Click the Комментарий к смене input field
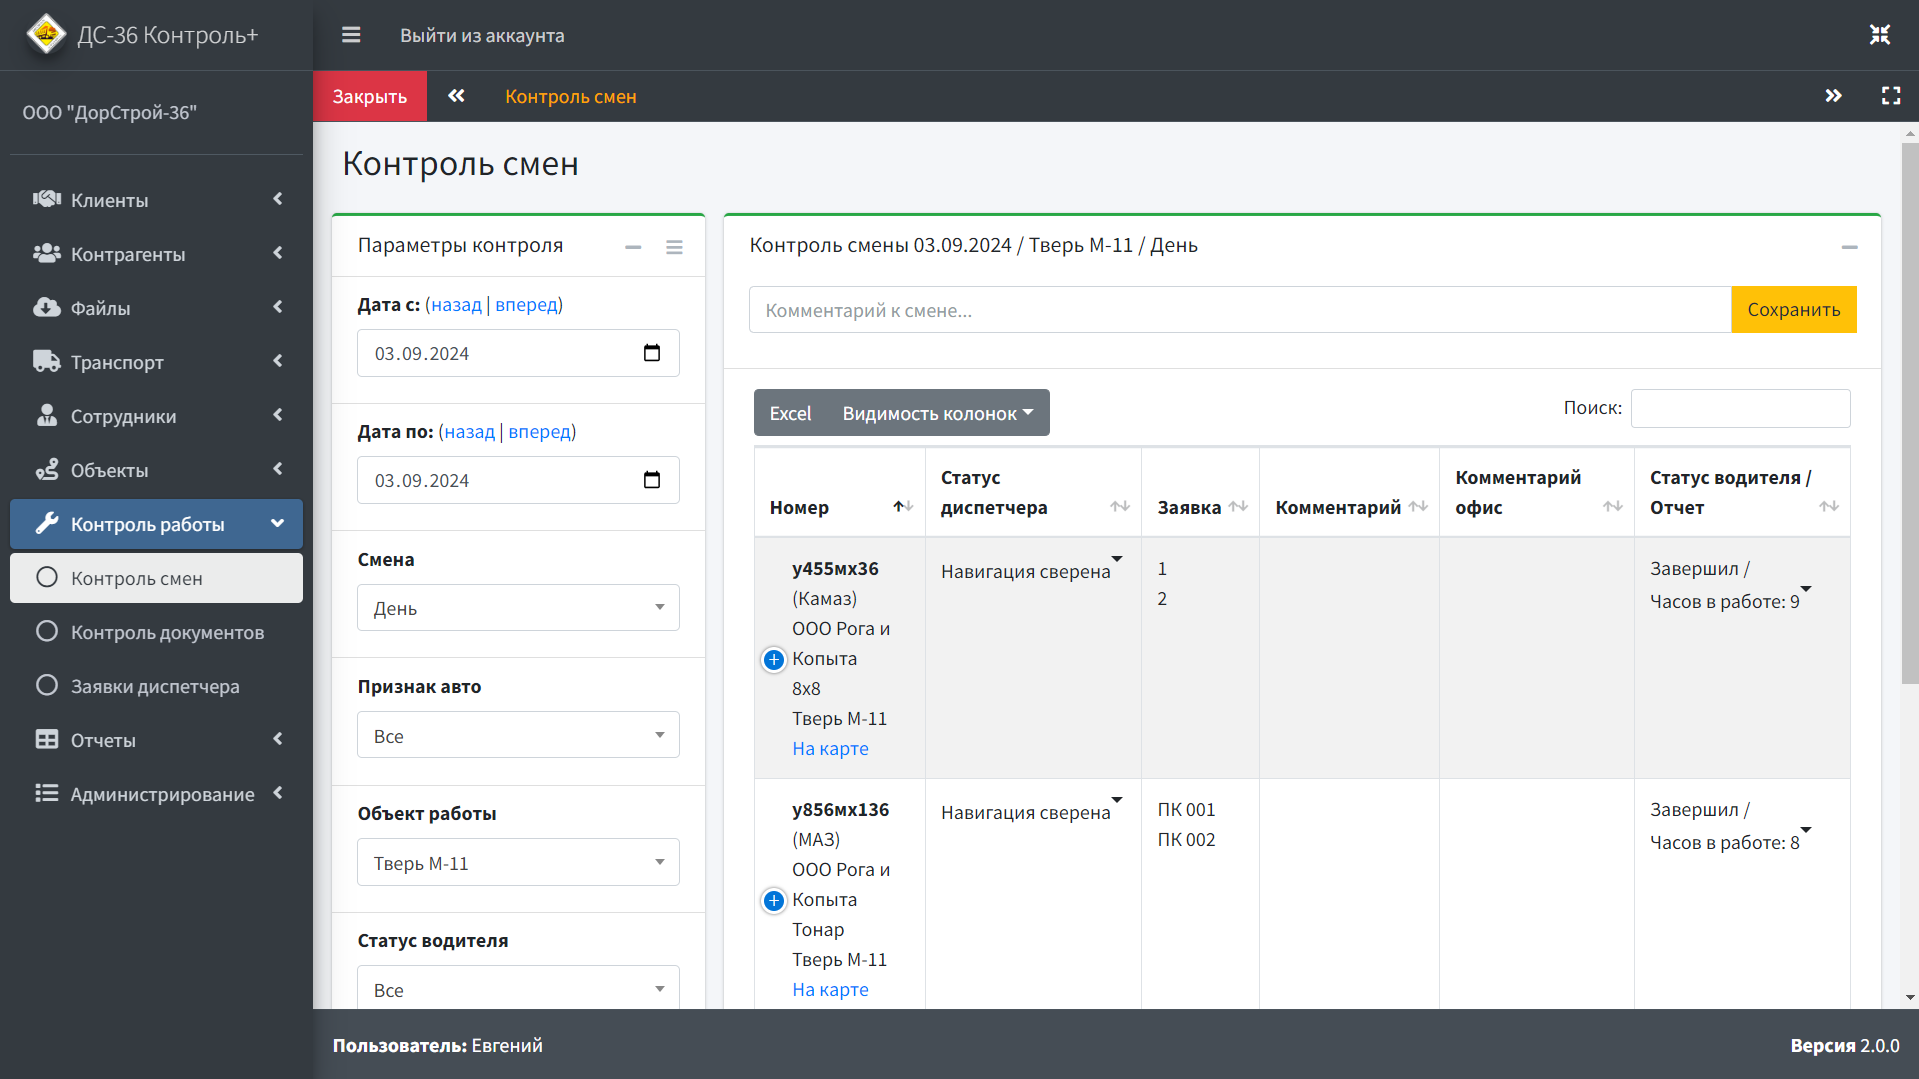Image resolution: width=1919 pixels, height=1079 pixels. point(1240,310)
